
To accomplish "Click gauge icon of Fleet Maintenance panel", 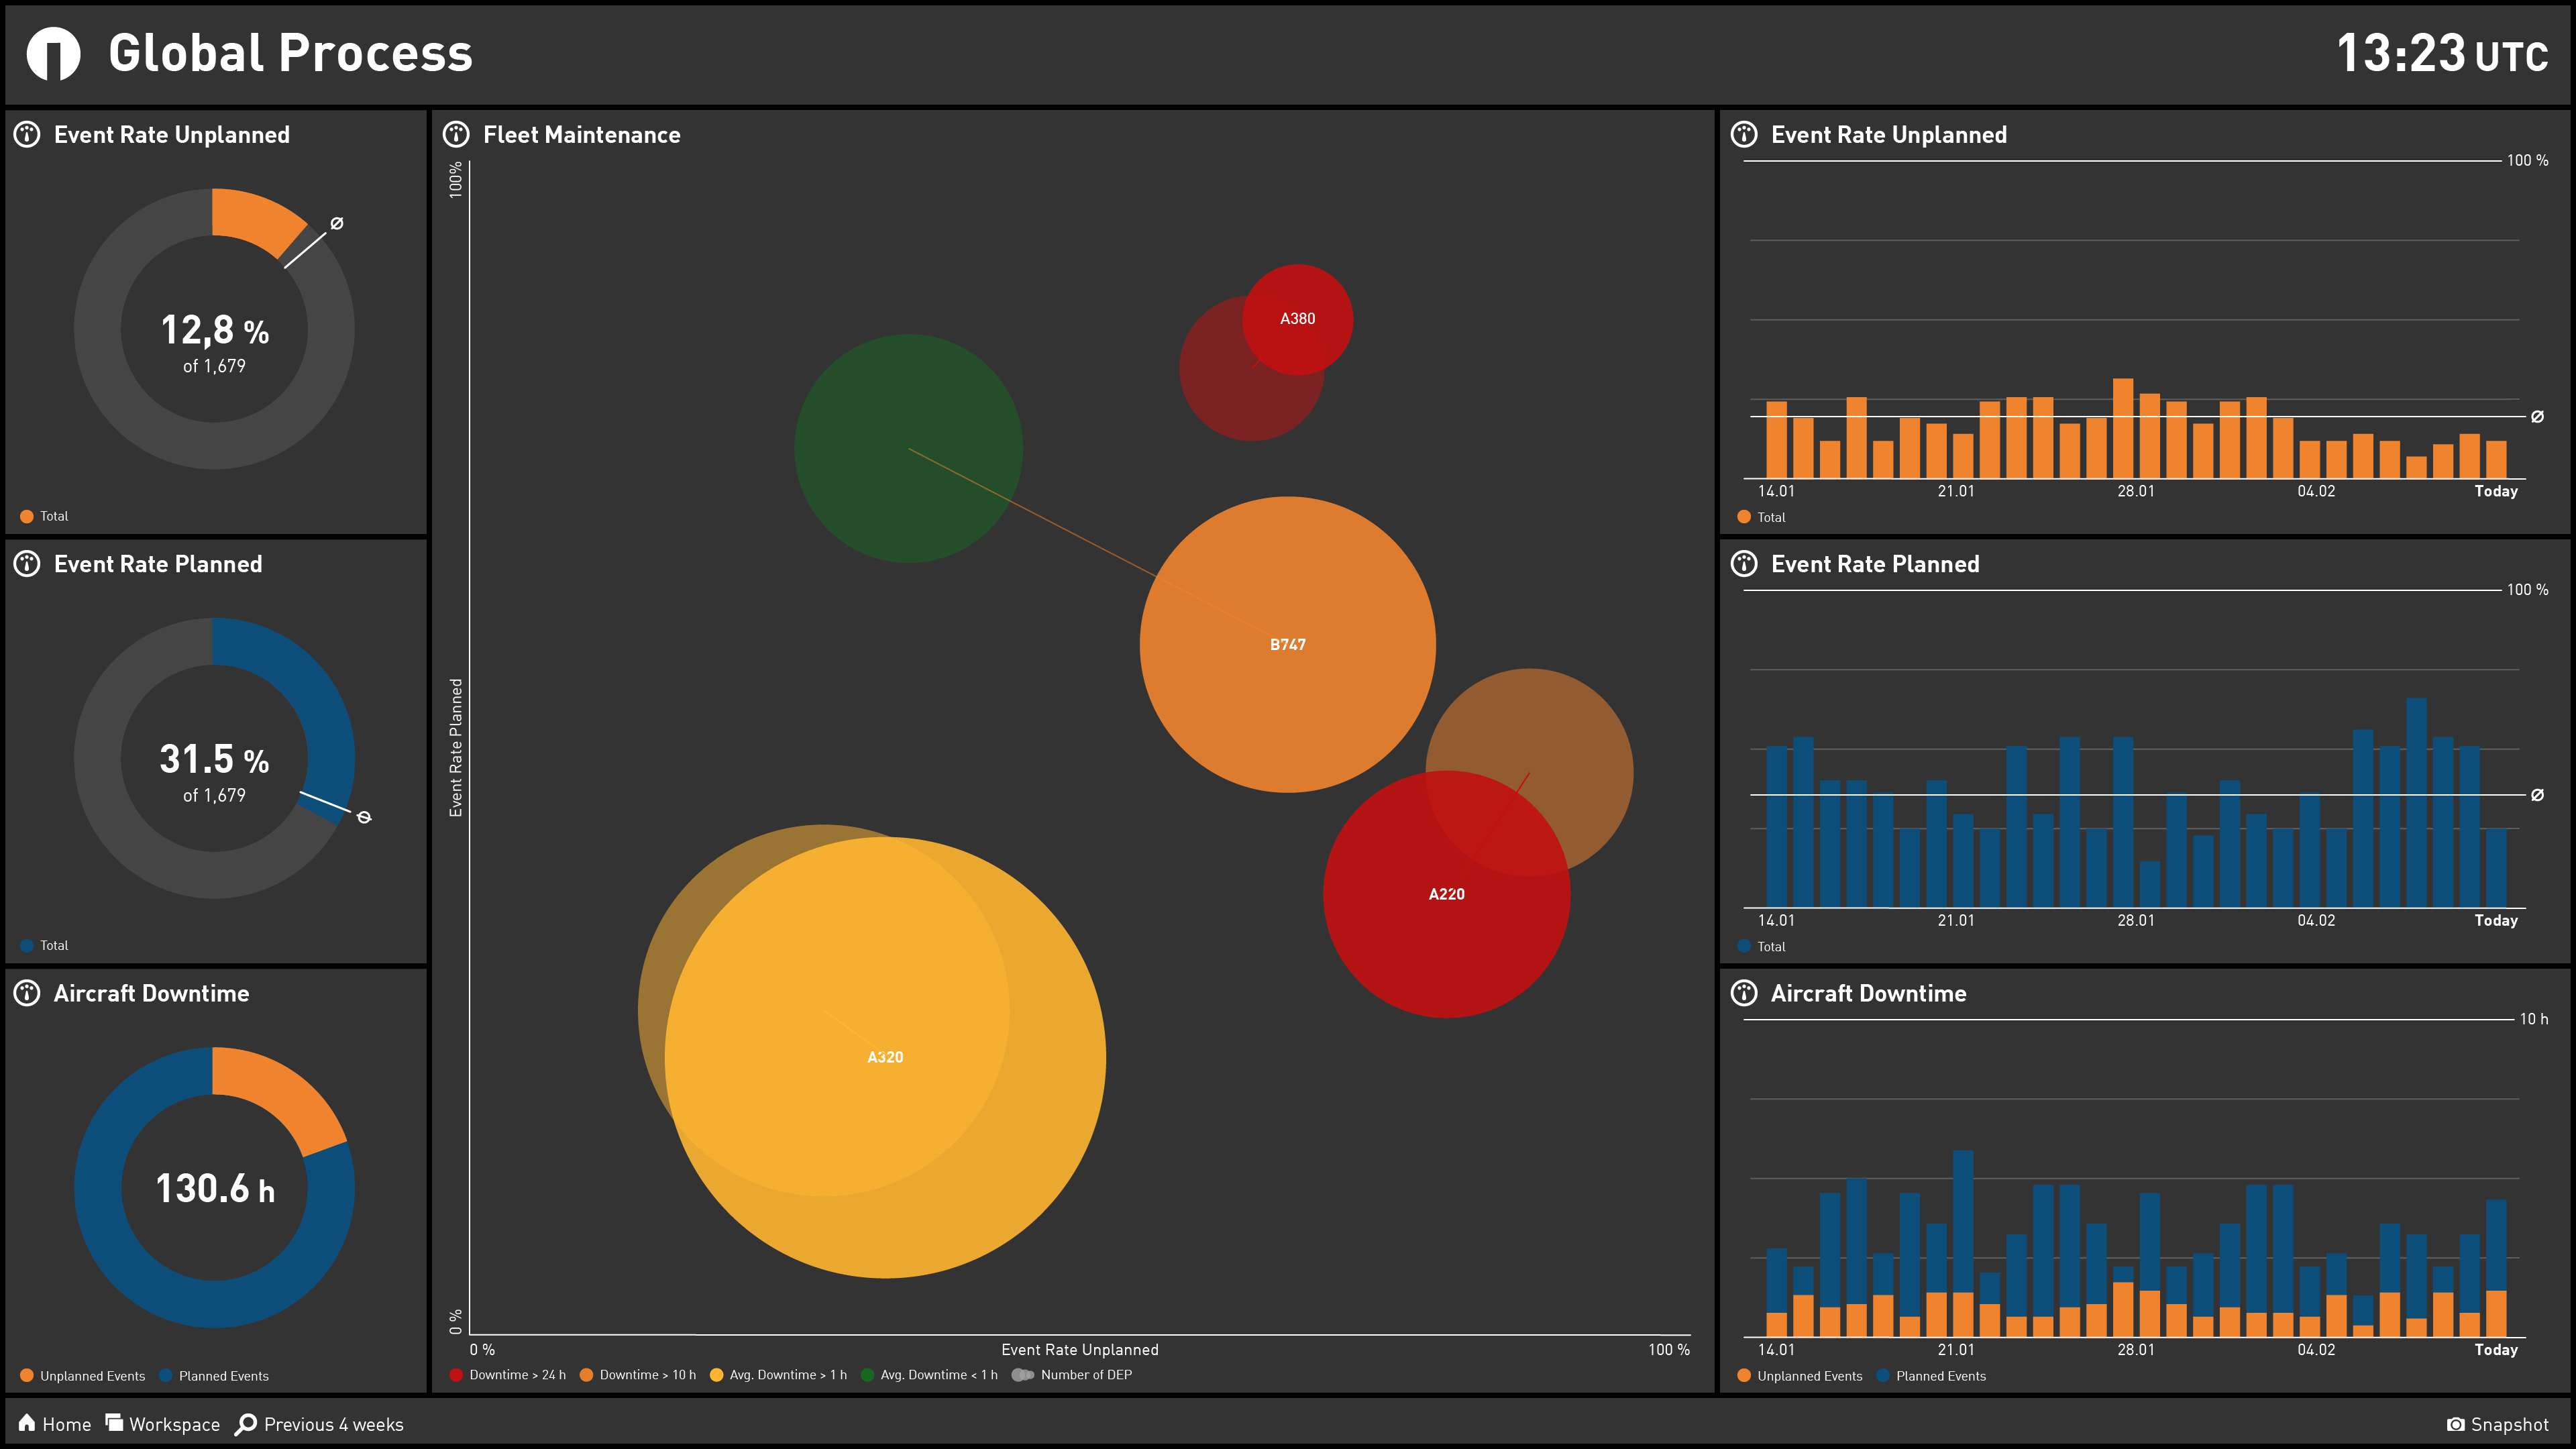I will point(456,134).
